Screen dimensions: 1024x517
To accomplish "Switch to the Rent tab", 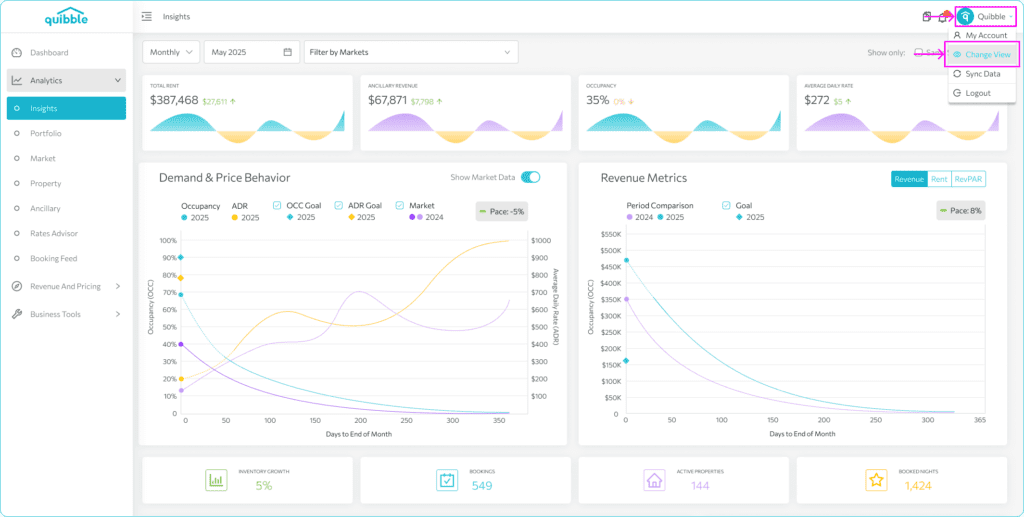I will coord(939,179).
